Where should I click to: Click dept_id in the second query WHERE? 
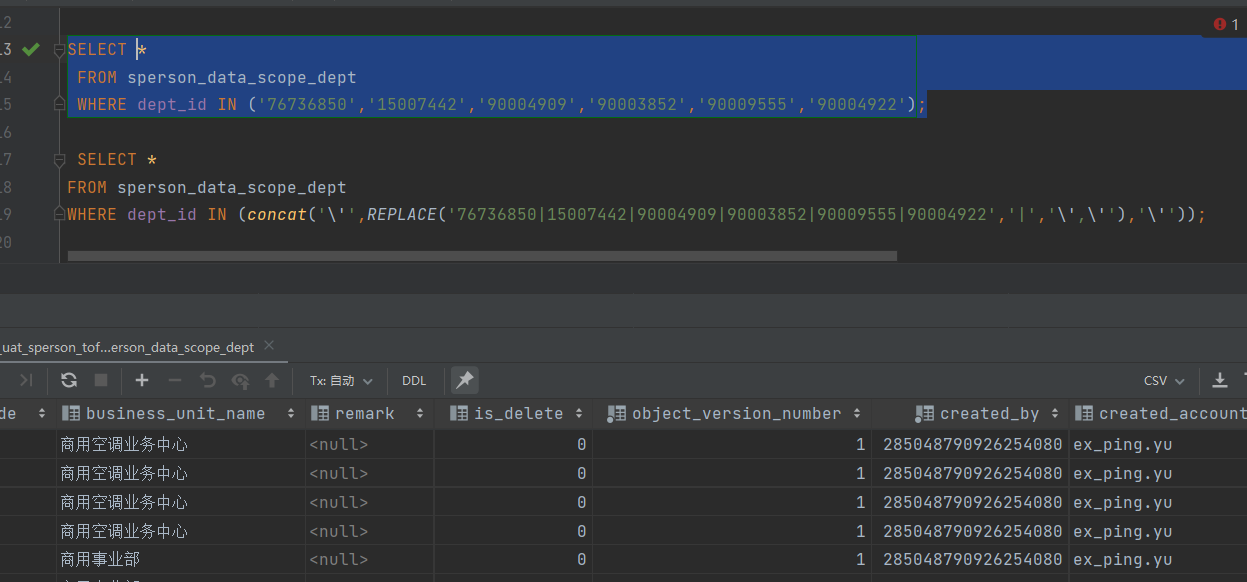[x=162, y=214]
